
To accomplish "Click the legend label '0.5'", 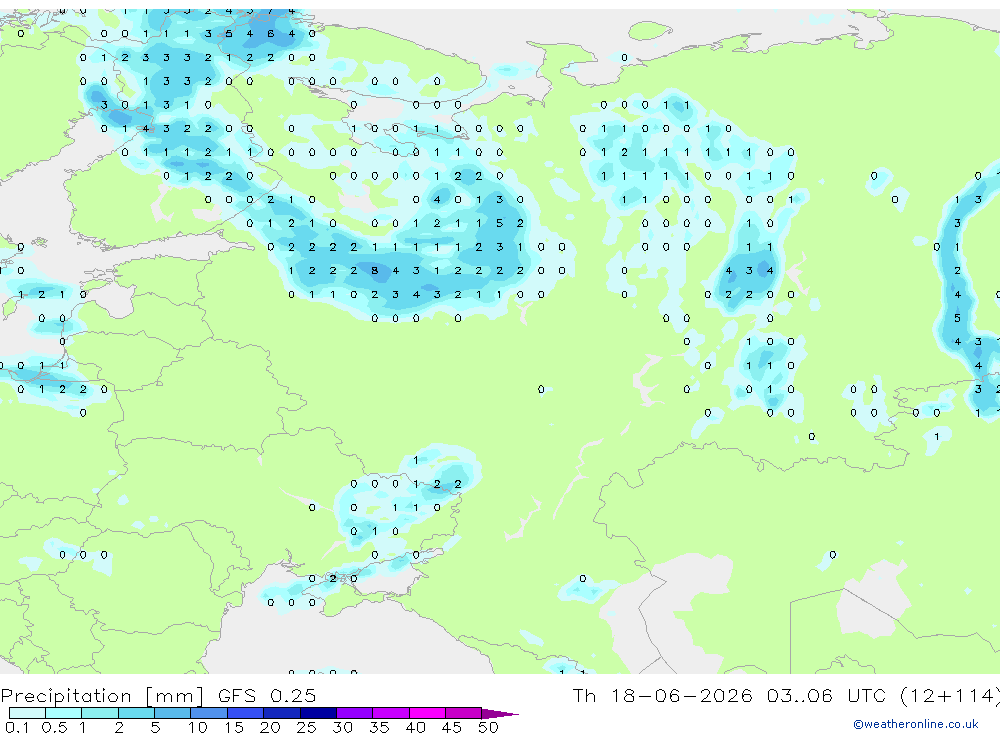I will tap(54, 727).
